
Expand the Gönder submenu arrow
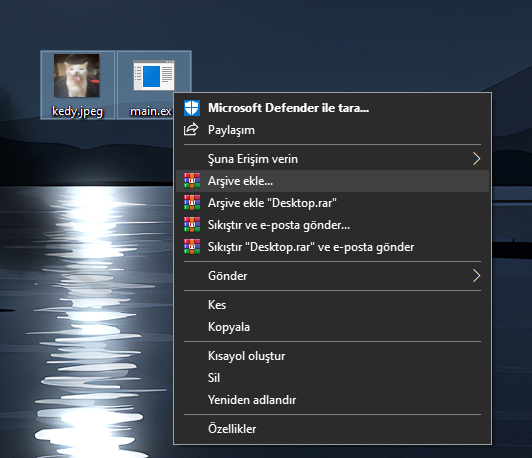coord(477,275)
